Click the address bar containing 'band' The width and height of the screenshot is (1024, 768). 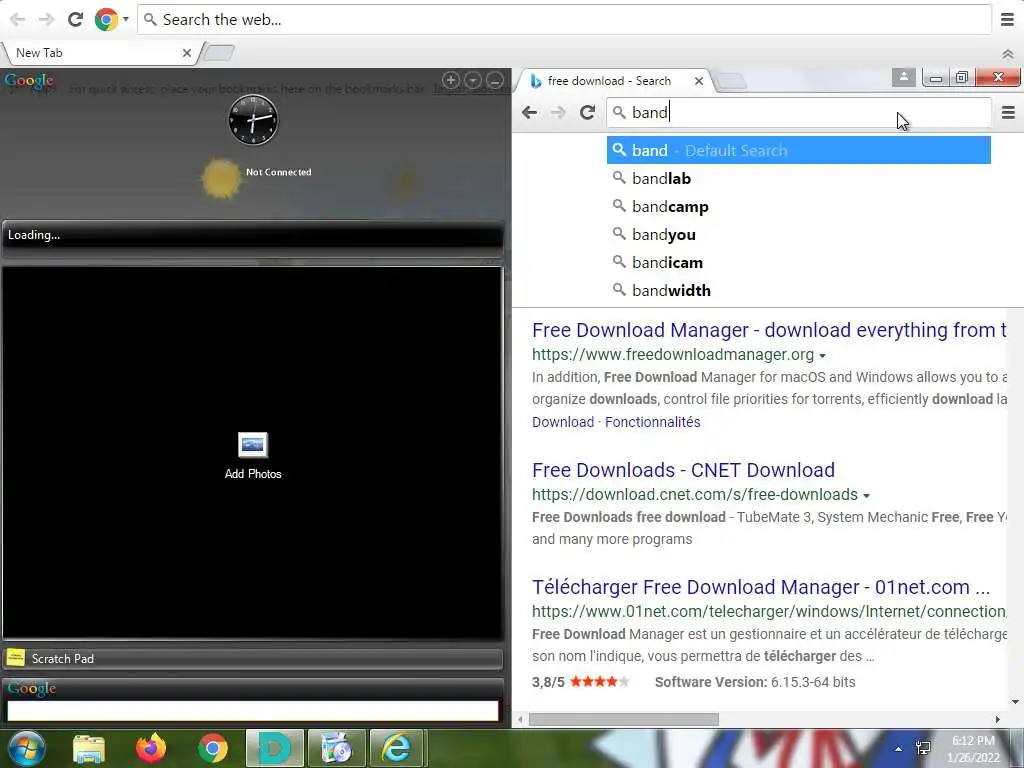click(799, 112)
